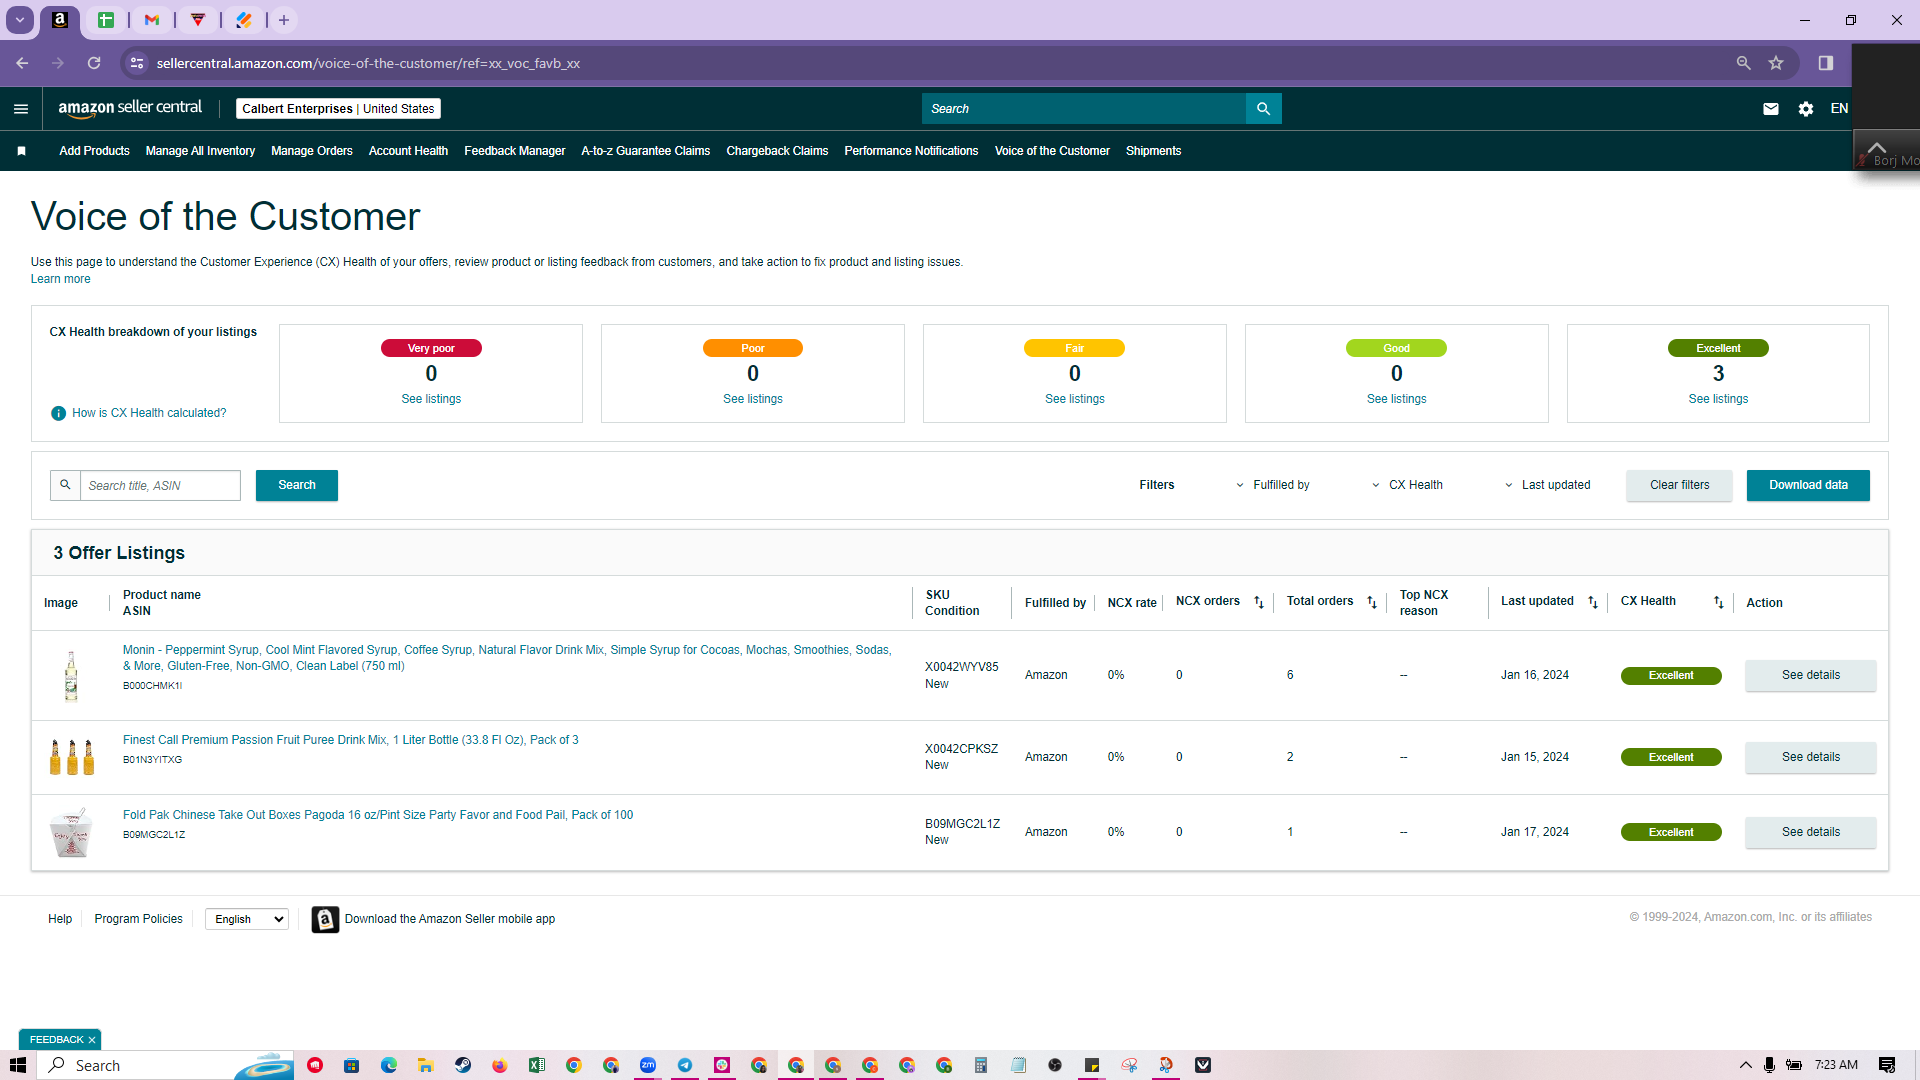Open Telegram from the taskbar
Viewport: 1920px width, 1080px height.
coord(685,1065)
